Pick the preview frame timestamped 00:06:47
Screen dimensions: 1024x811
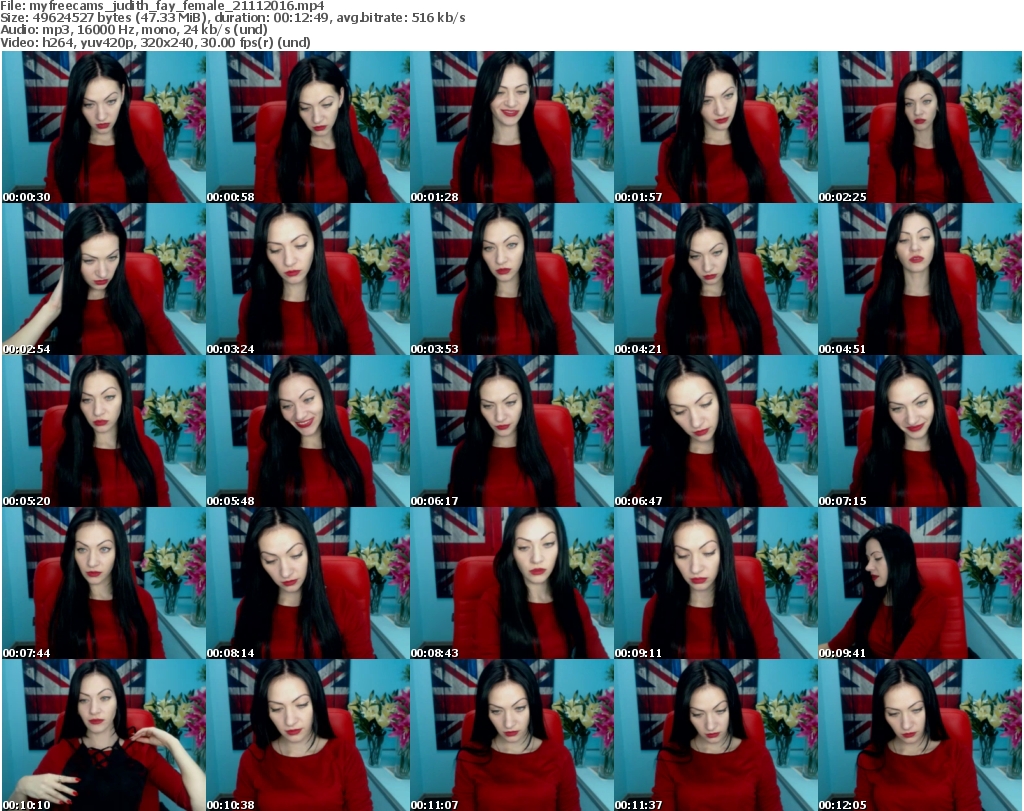715,432
